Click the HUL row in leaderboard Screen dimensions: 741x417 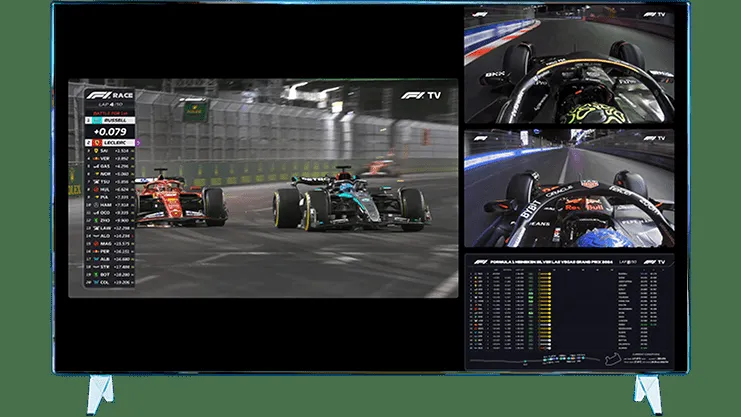coord(110,190)
